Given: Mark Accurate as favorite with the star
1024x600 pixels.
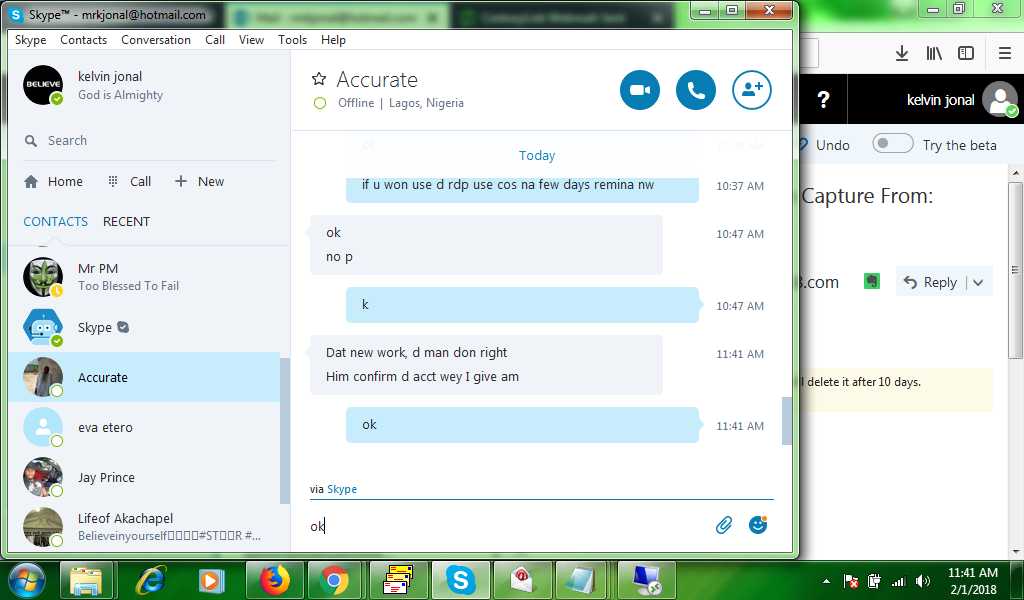Looking at the screenshot, I should tap(319, 80).
